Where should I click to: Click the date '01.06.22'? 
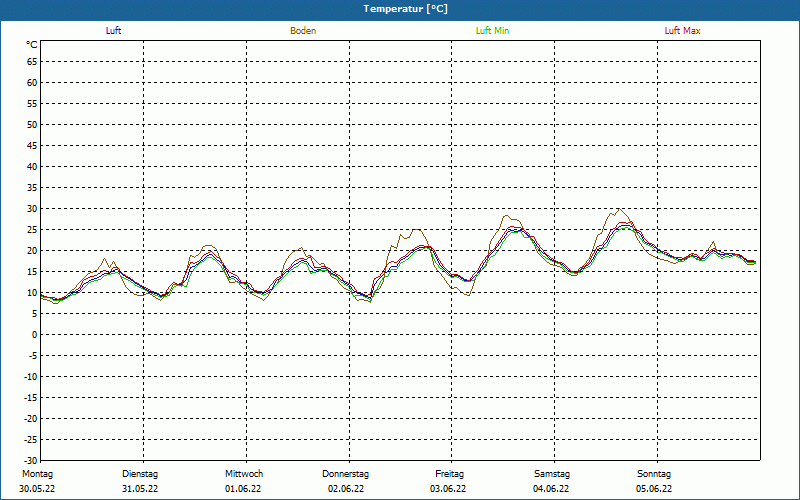tap(243, 489)
